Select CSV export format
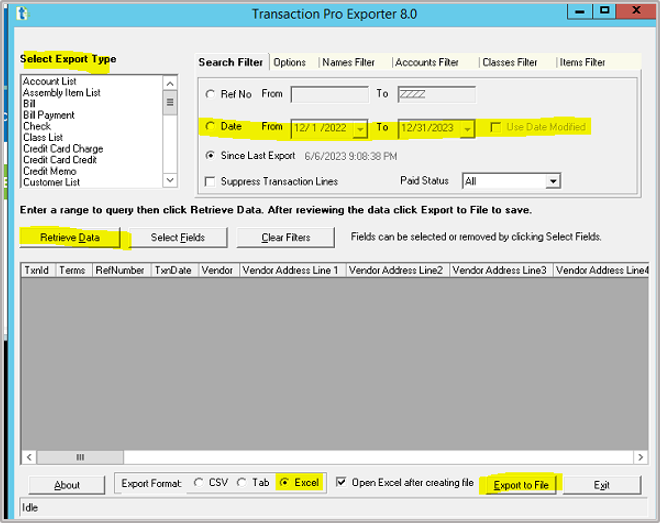This screenshot has width=660, height=524. (x=198, y=483)
